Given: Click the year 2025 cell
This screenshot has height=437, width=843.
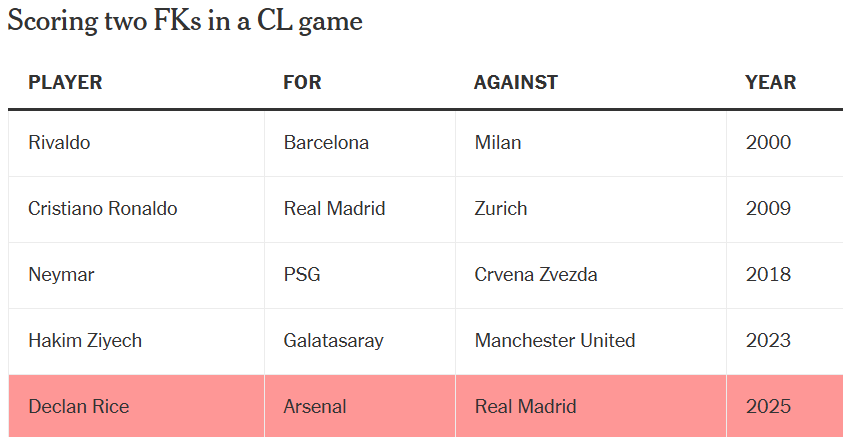Looking at the screenshot, I should click(x=785, y=406).
